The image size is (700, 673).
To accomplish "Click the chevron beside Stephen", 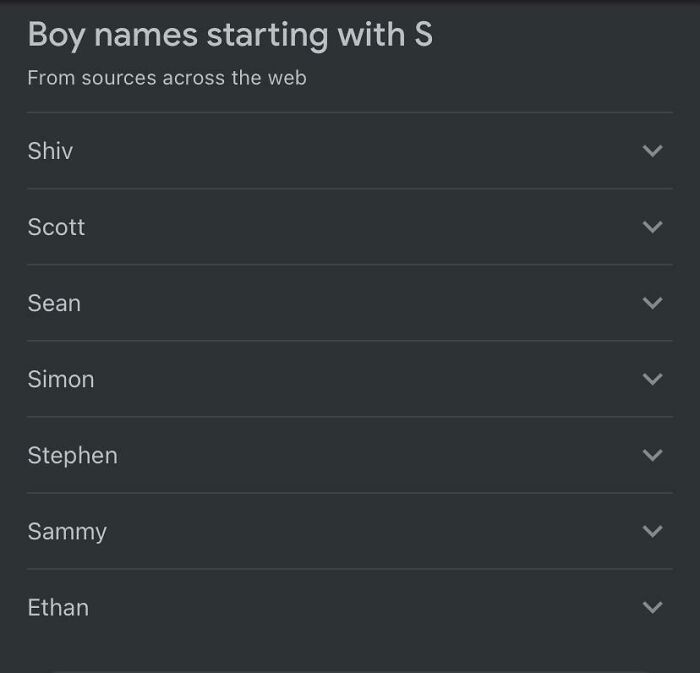I will point(652,455).
